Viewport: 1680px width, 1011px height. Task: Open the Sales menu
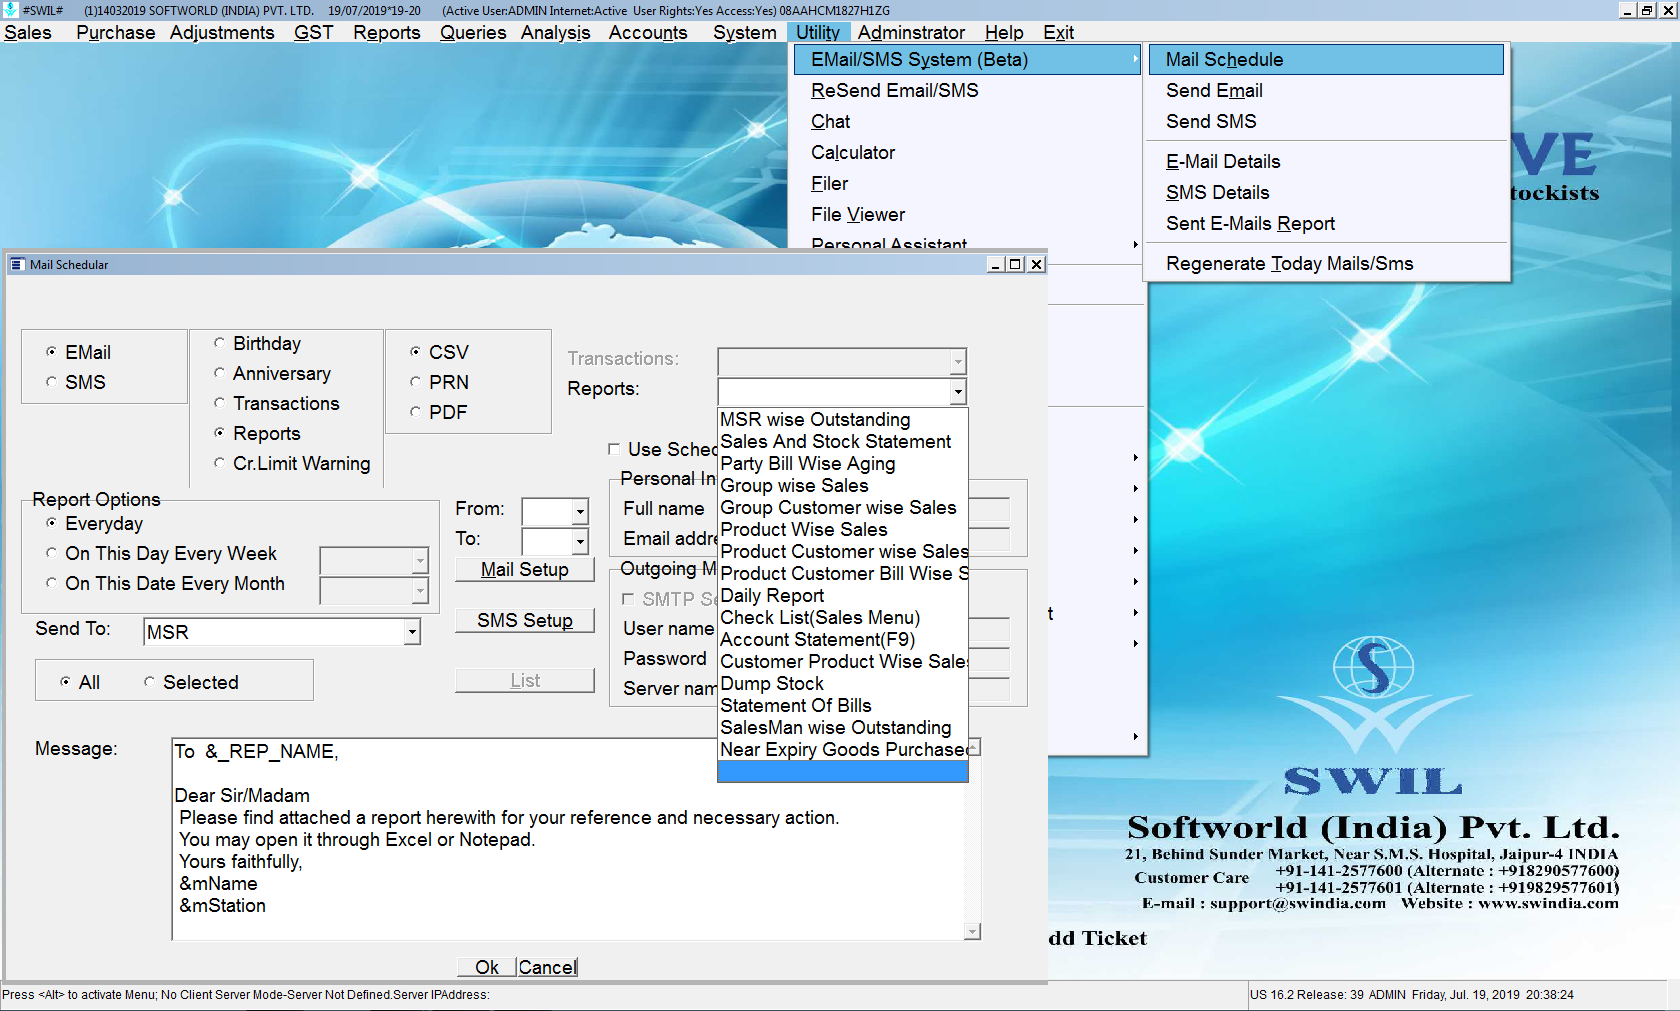(28, 32)
